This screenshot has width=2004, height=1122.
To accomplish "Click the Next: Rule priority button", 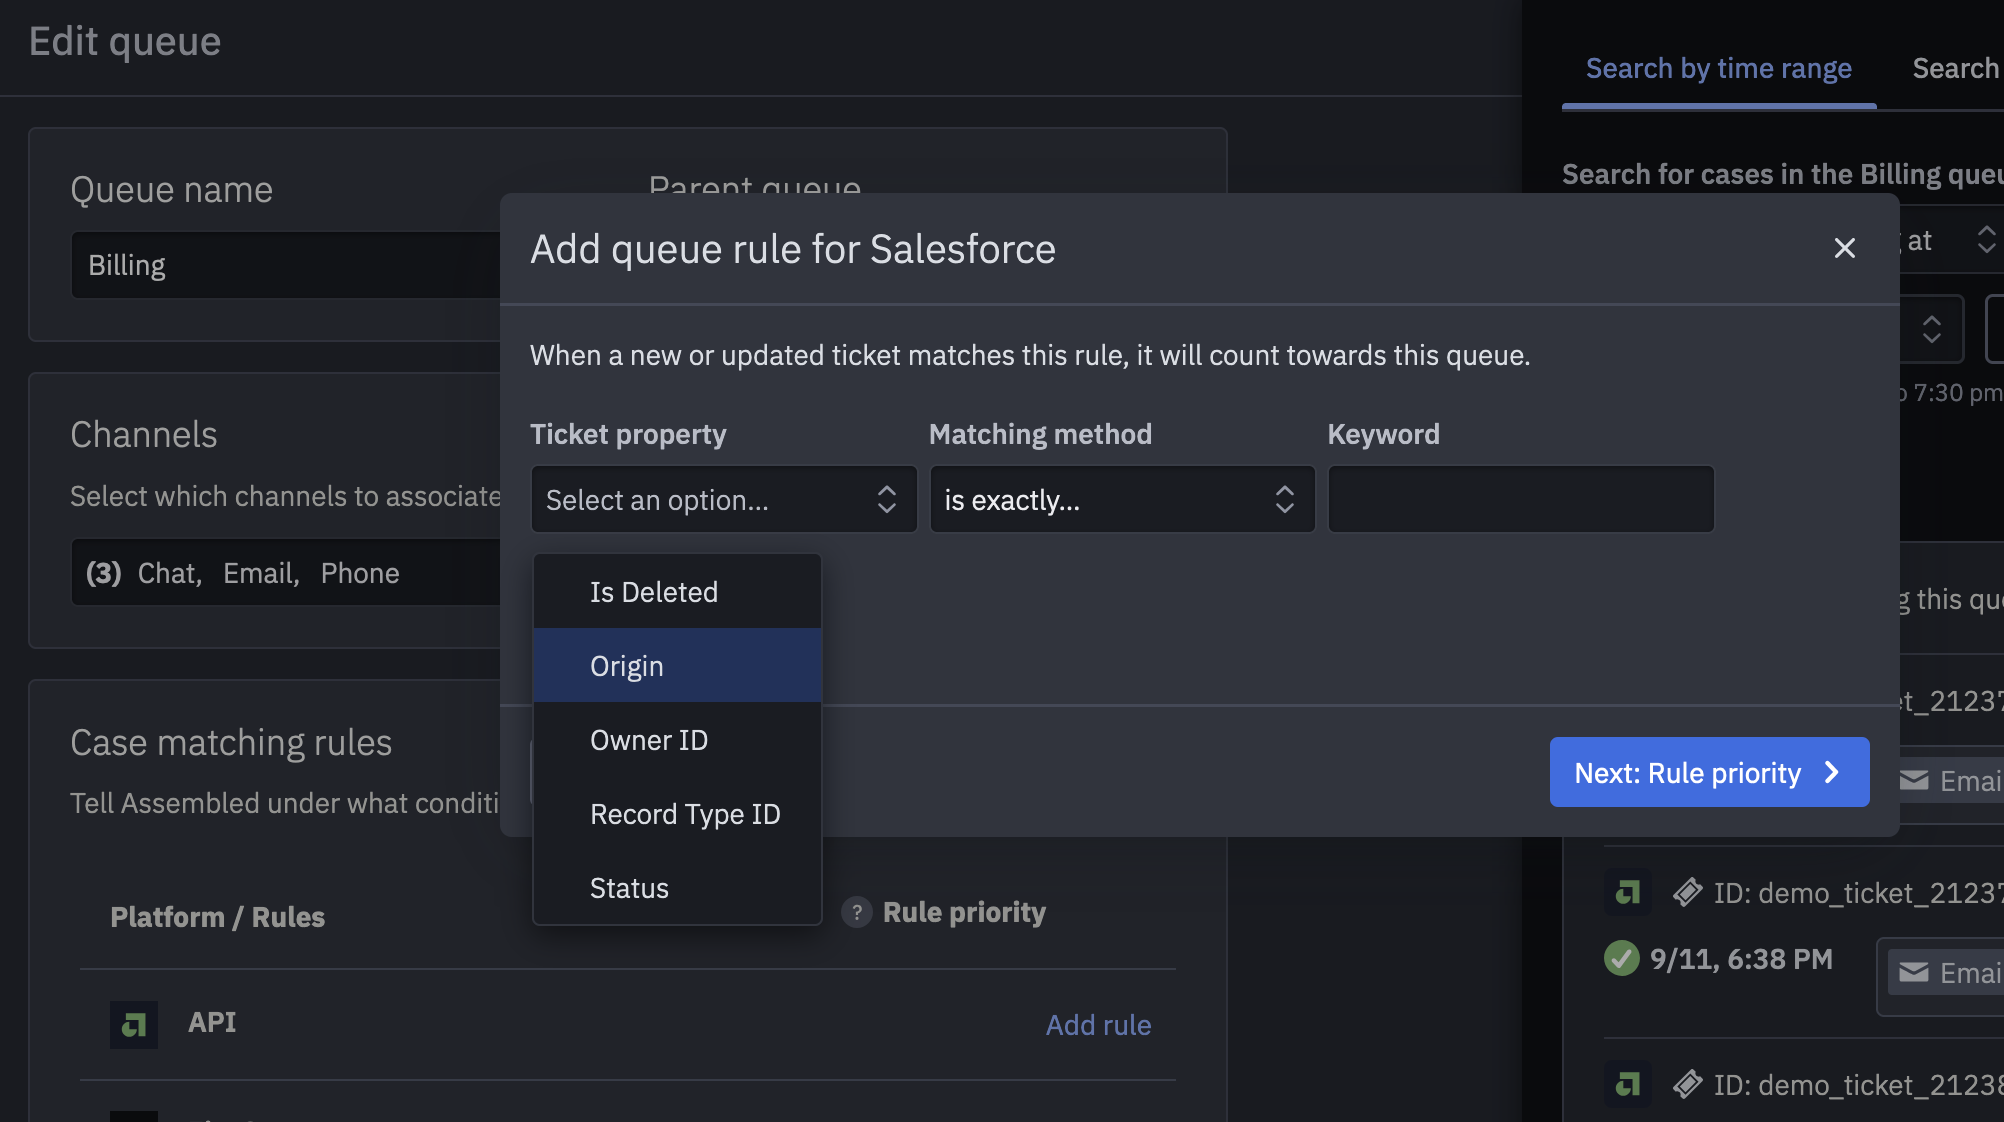I will 1708,772.
